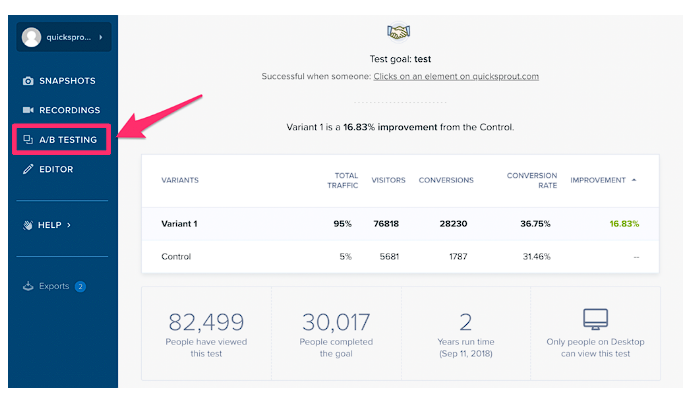The height and width of the screenshot is (398, 698).
Task: Select the Control row label
Action: 176,257
